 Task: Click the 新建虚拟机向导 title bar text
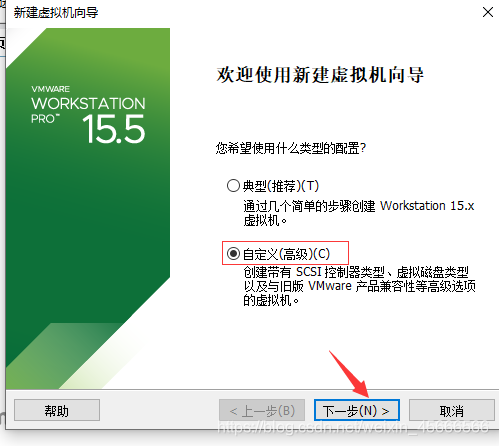56,13
